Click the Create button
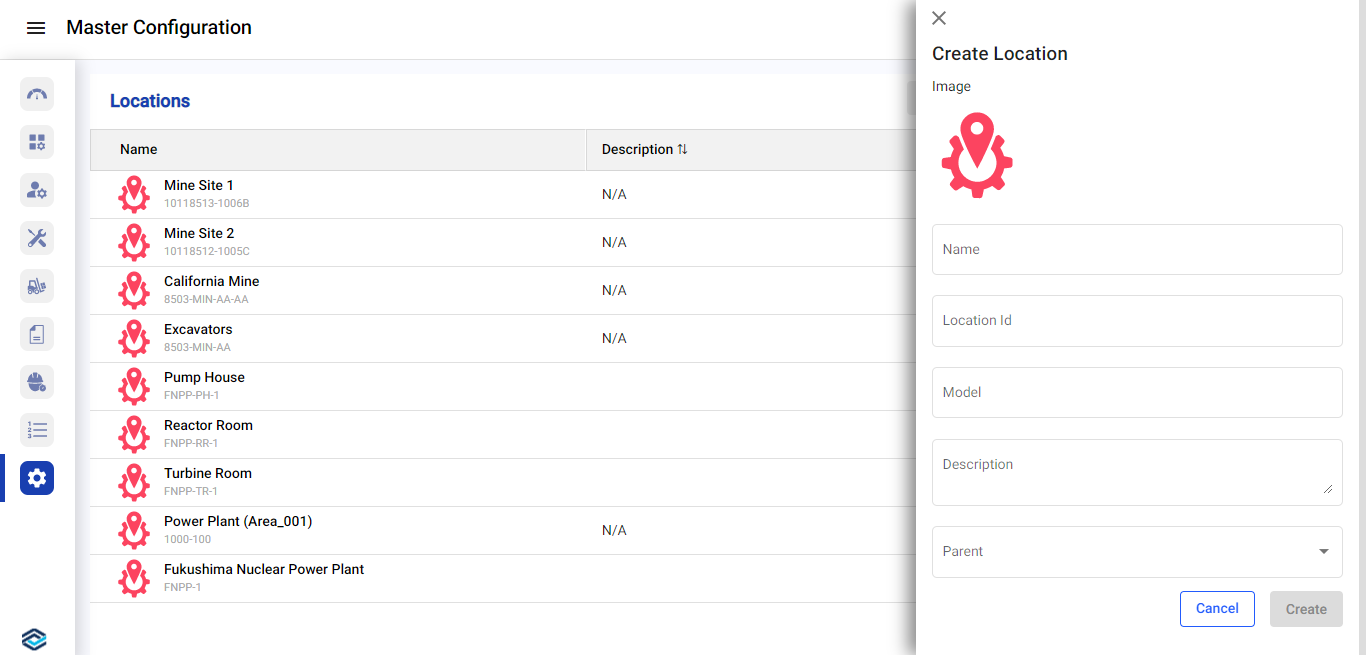 coord(1306,609)
